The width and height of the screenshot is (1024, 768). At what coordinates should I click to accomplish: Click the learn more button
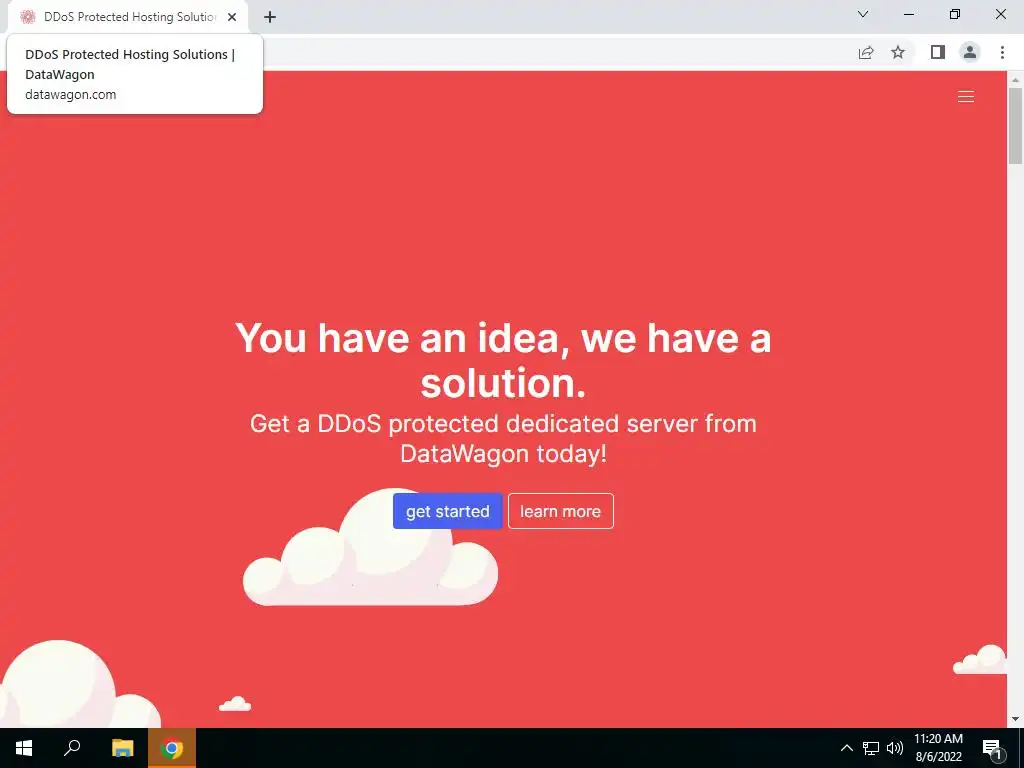point(560,511)
